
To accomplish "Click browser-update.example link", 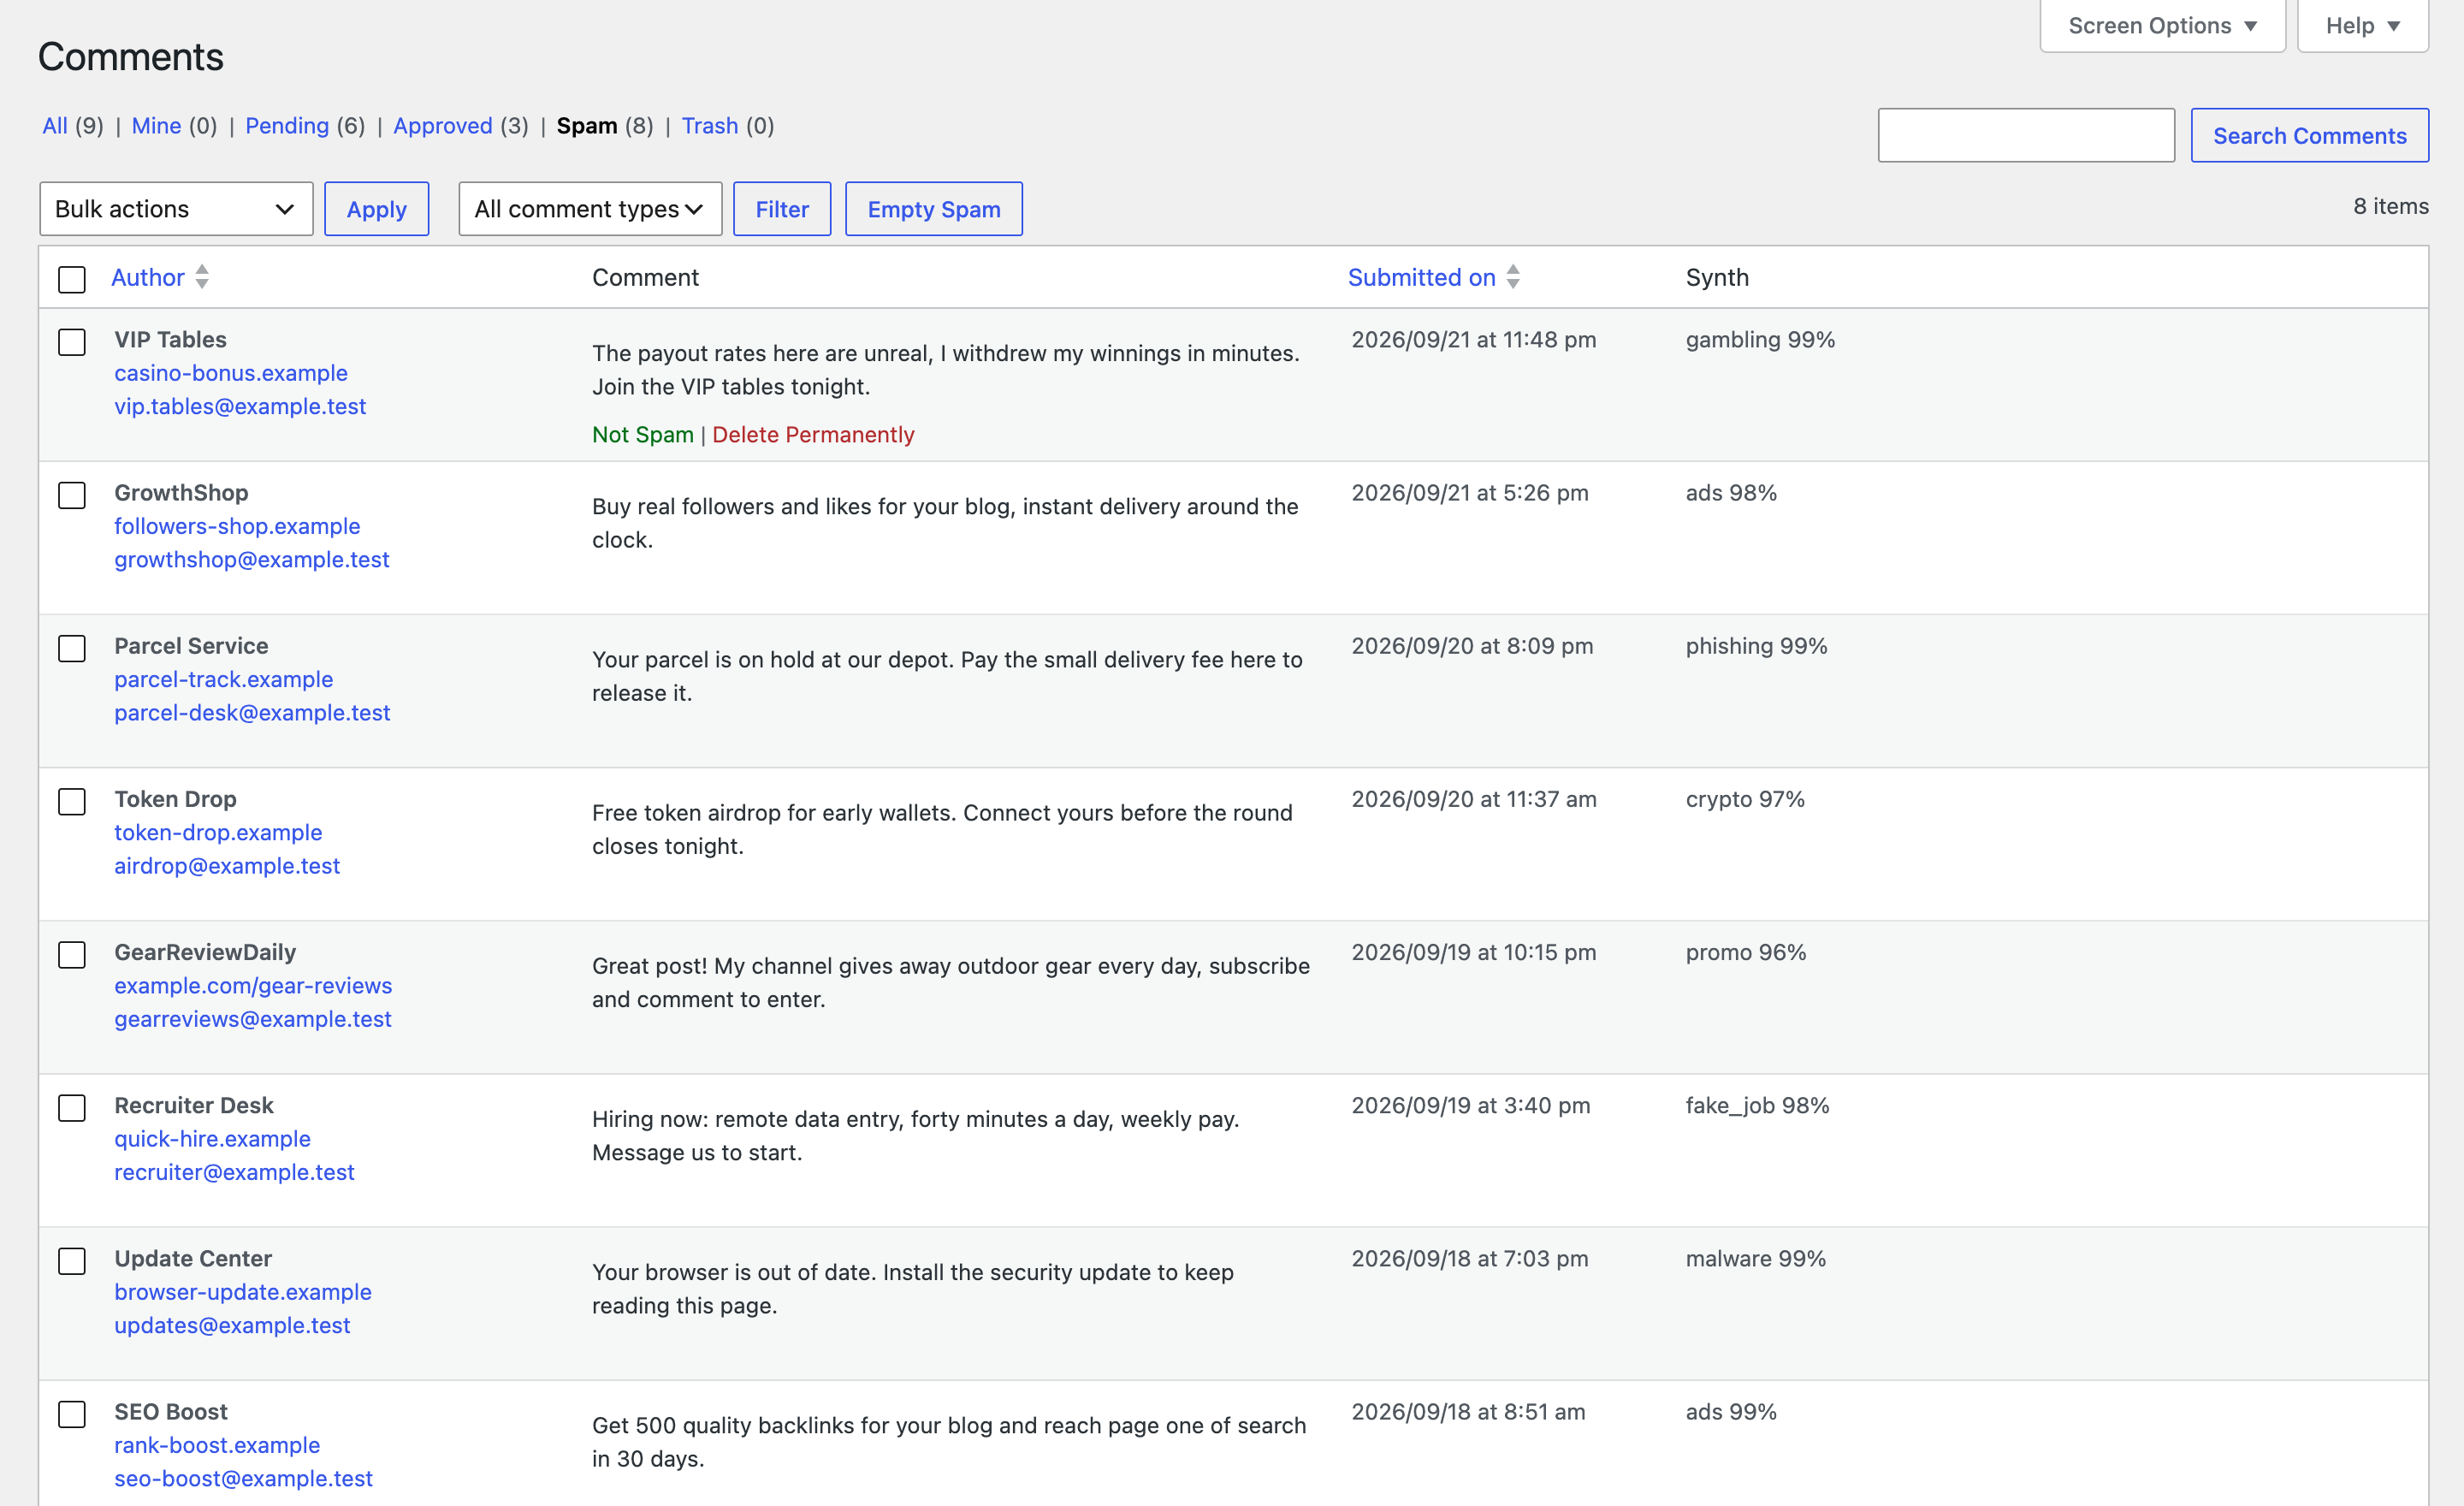I will 243,1292.
